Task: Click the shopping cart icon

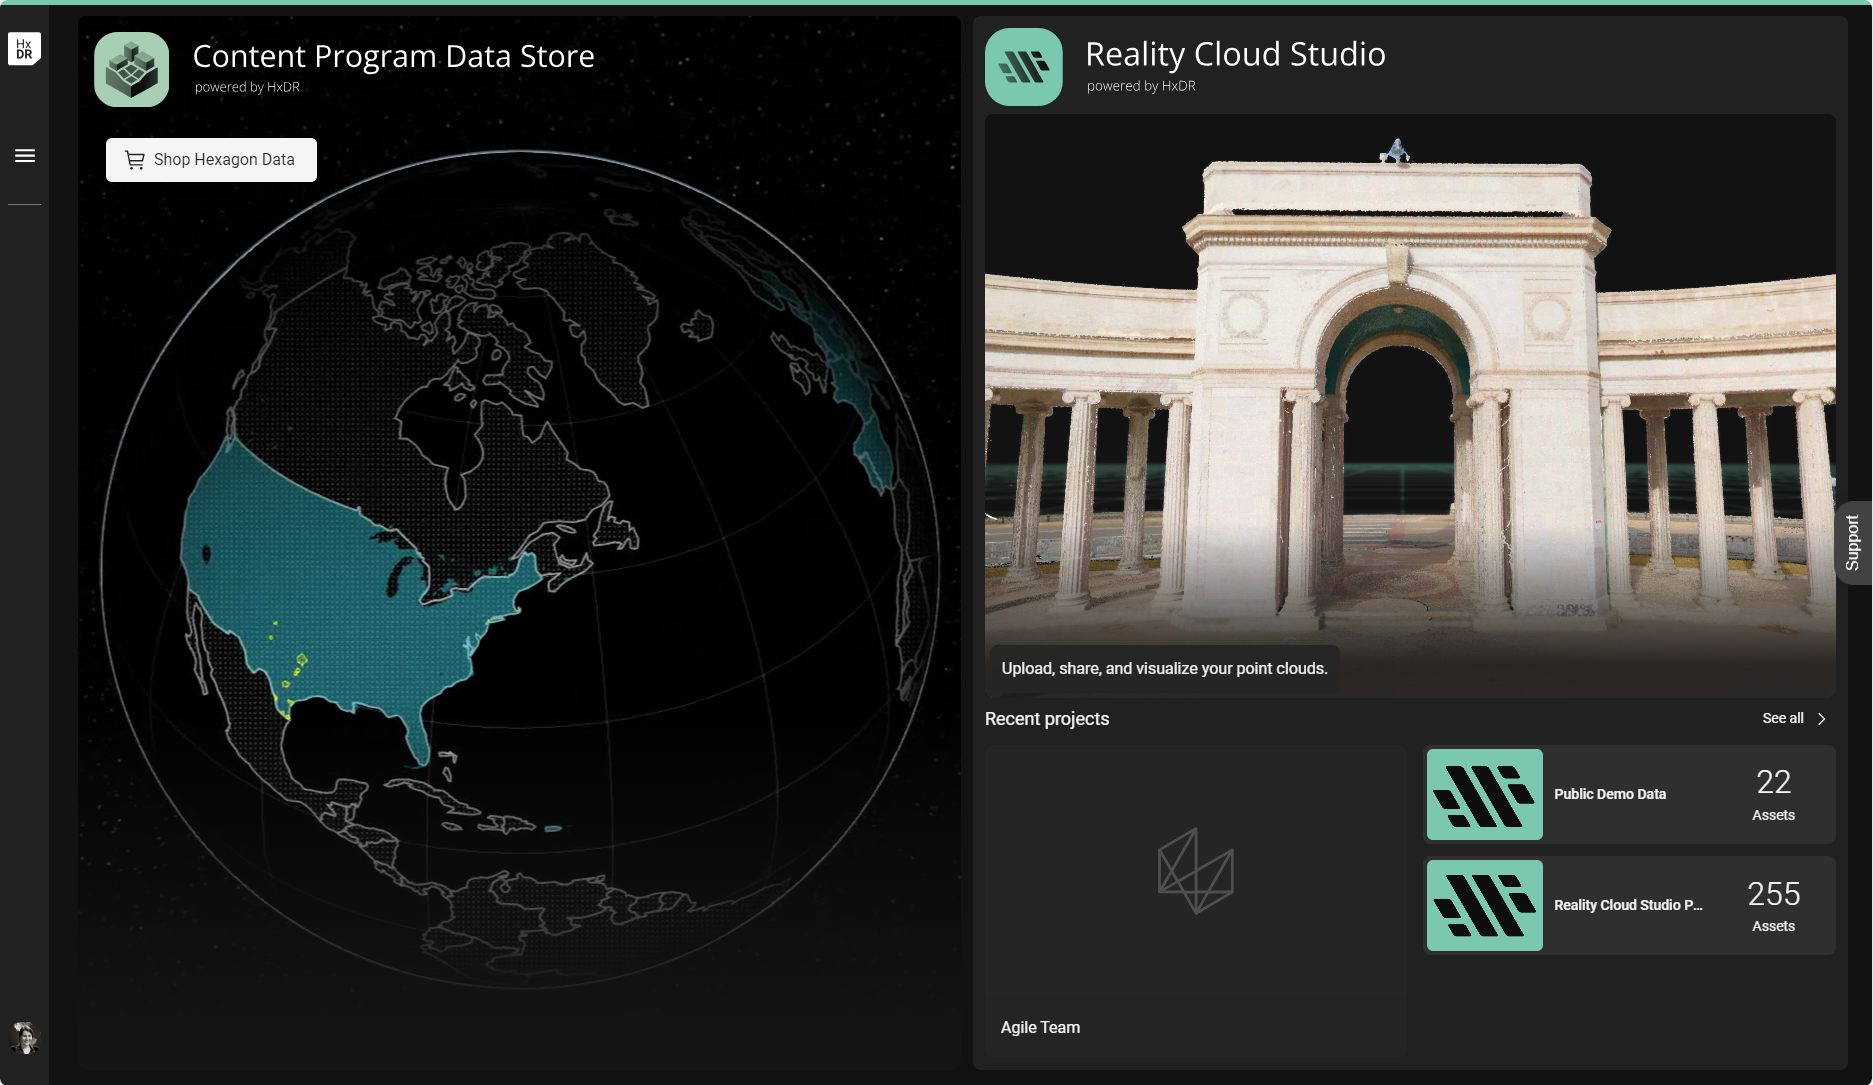Action: [135, 160]
